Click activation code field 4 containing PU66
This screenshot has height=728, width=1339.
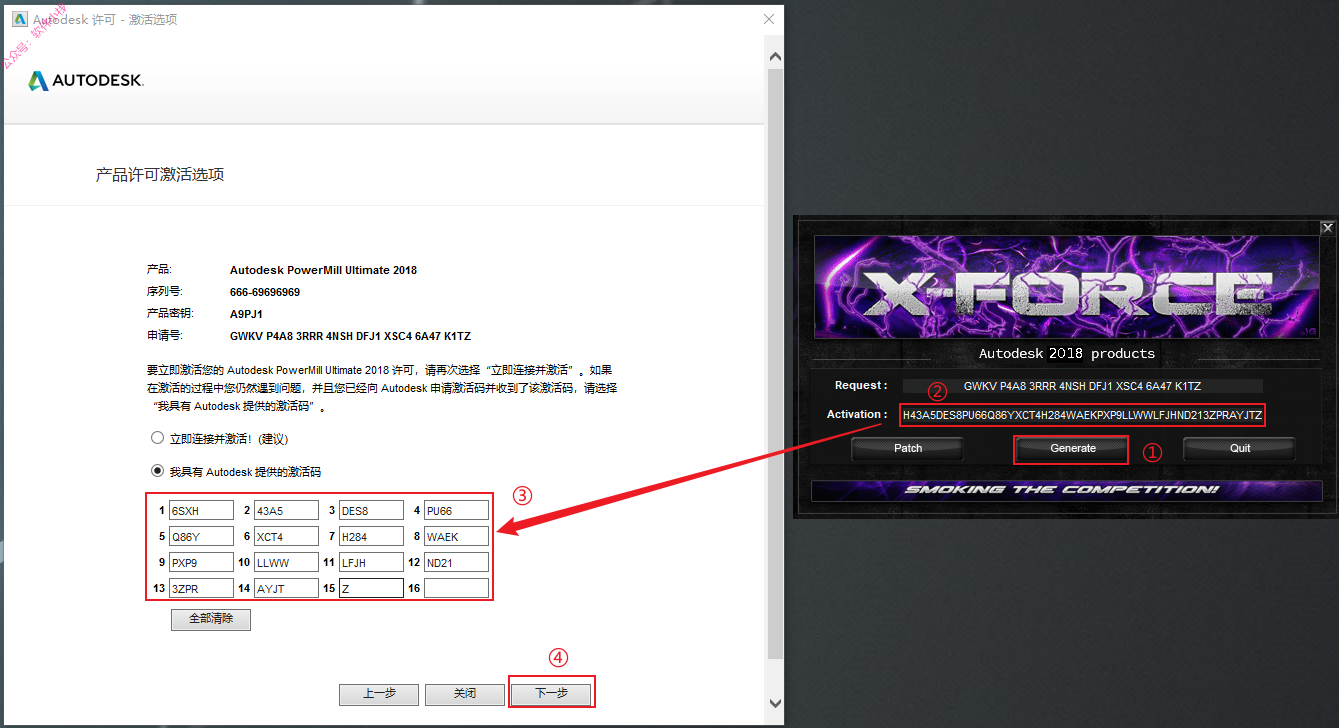(456, 510)
